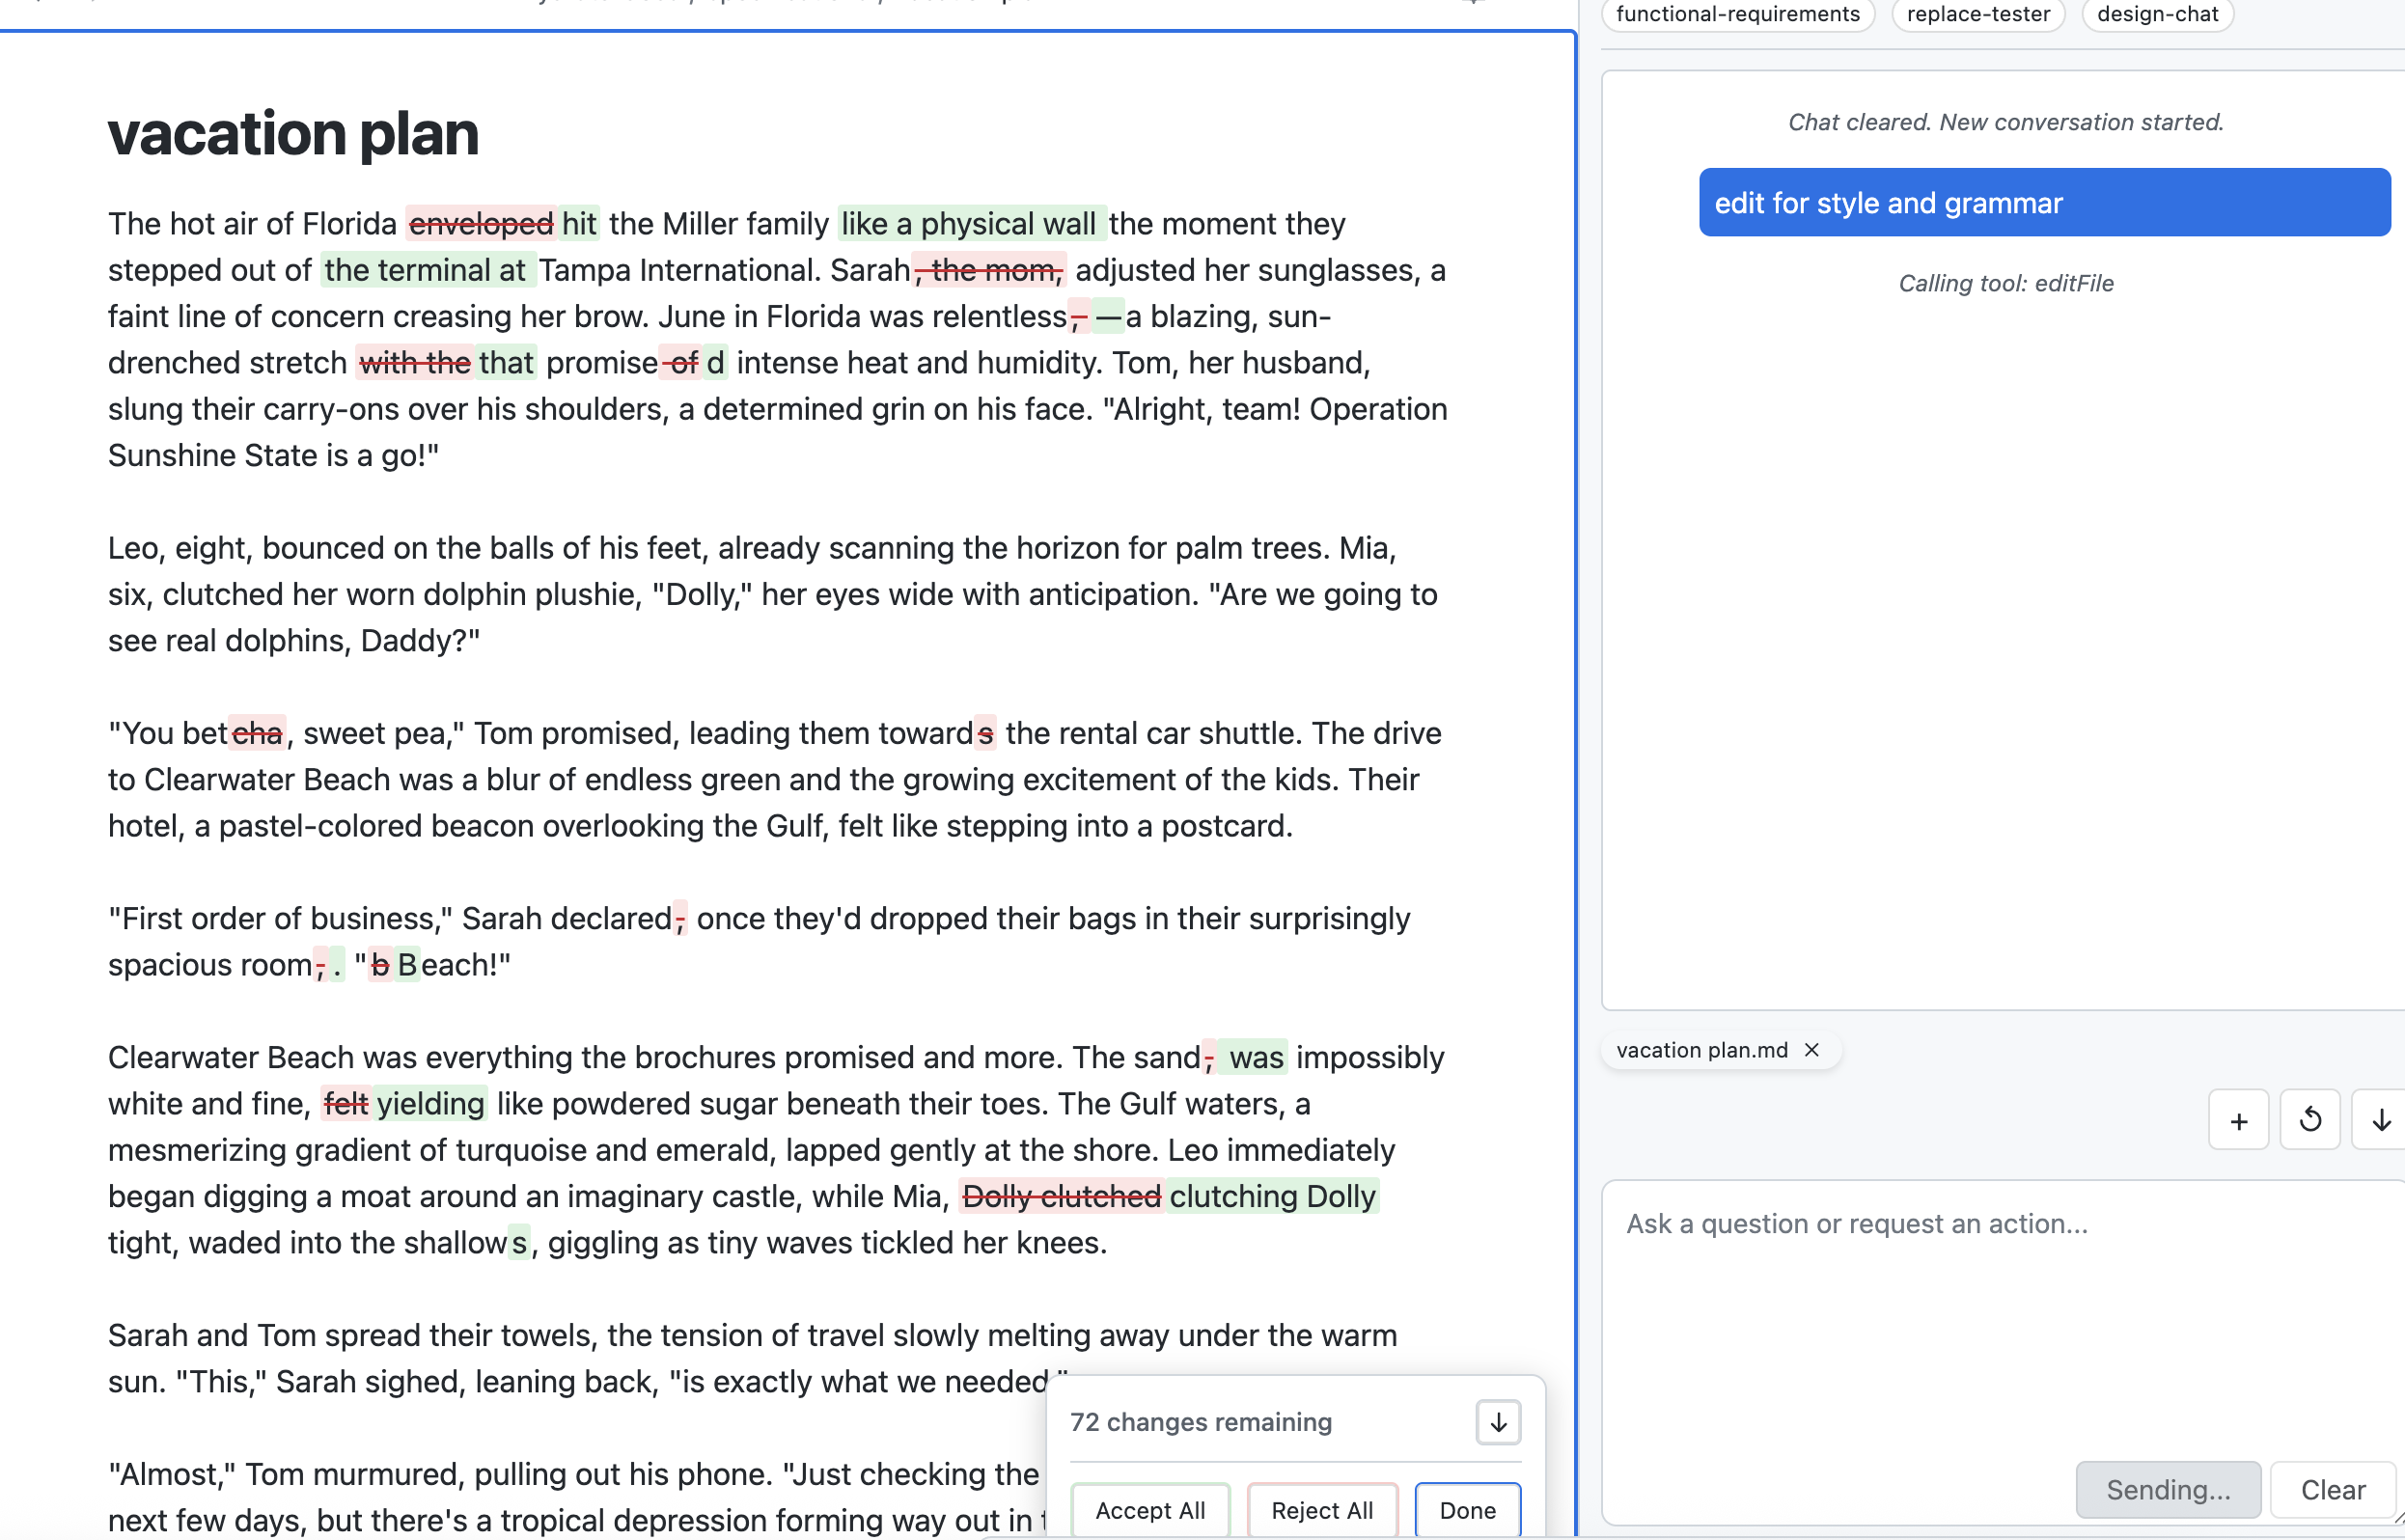
Task: Accept All tracked changes
Action: click(x=1149, y=1510)
